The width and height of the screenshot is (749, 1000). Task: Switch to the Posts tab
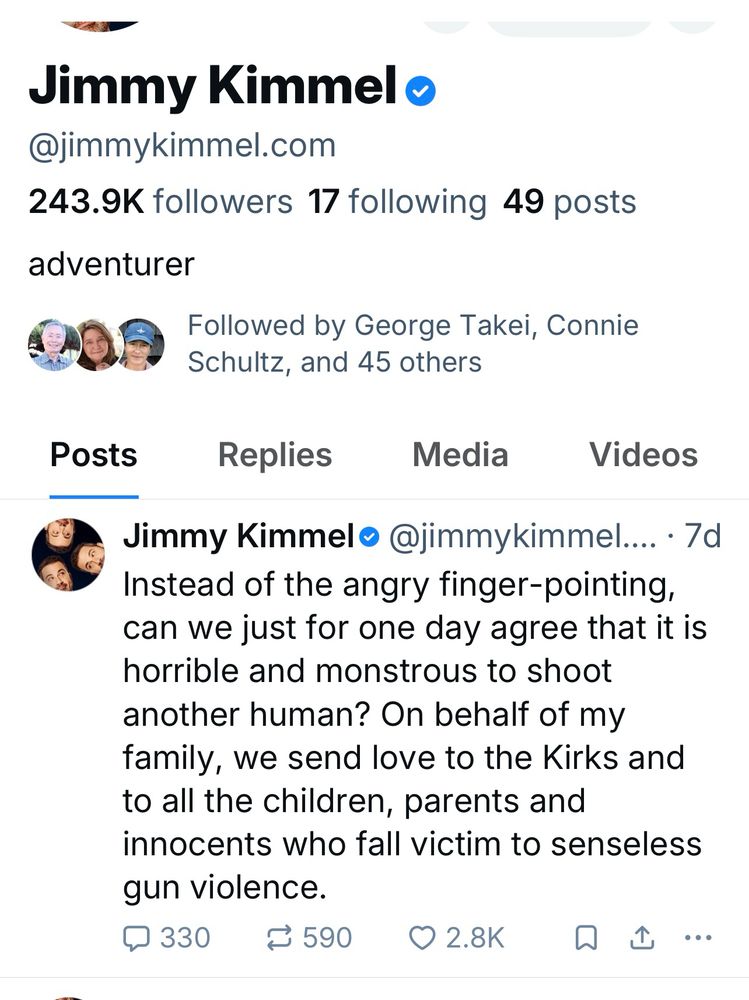pos(94,455)
